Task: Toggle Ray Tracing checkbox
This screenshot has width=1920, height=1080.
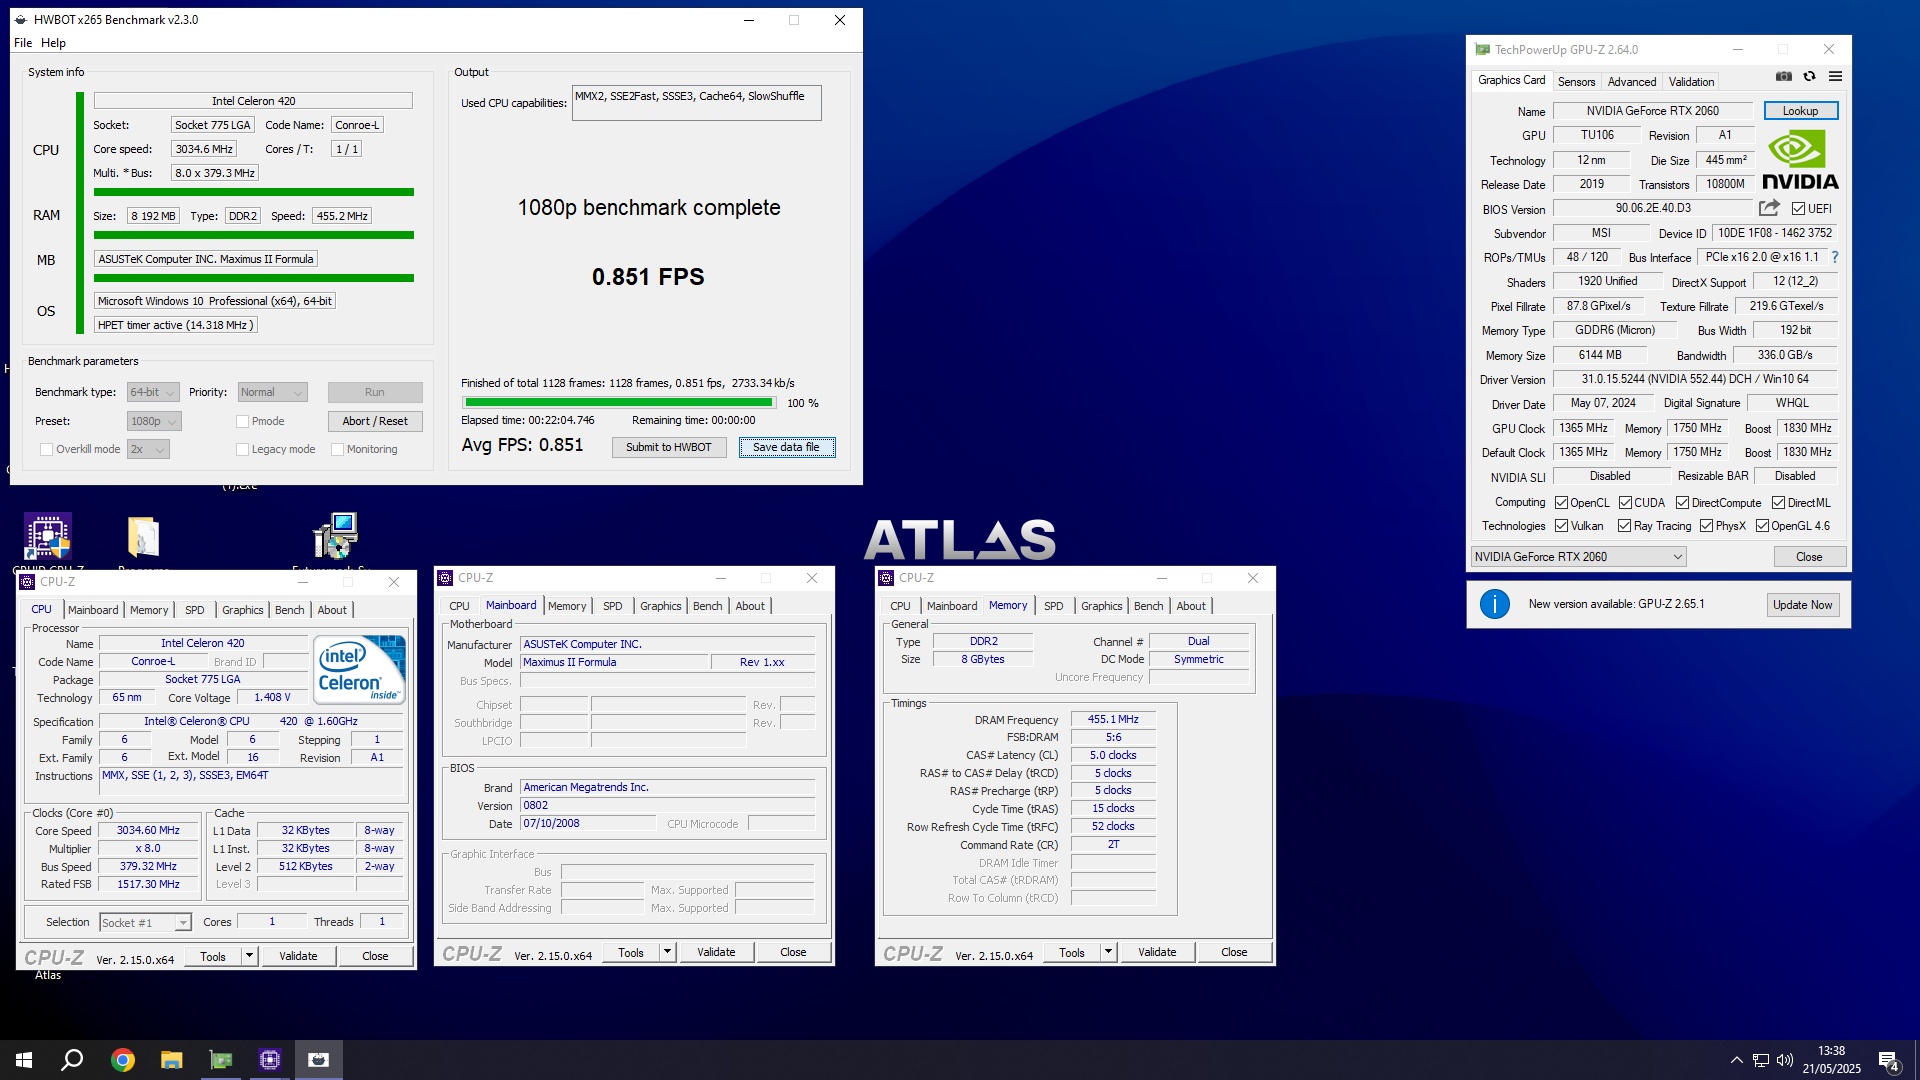Action: coord(1624,526)
